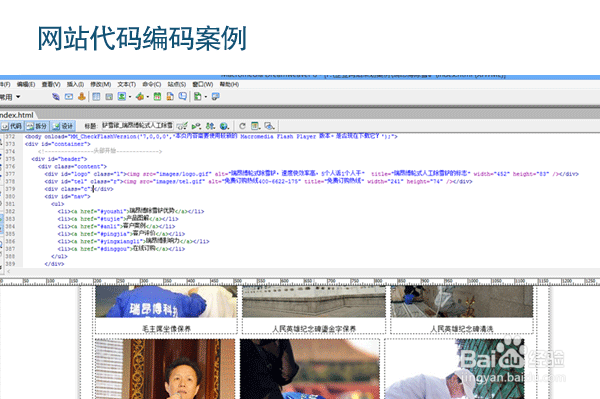Insert a Server-Side Include
600x399 pixels.
[x=170, y=97]
